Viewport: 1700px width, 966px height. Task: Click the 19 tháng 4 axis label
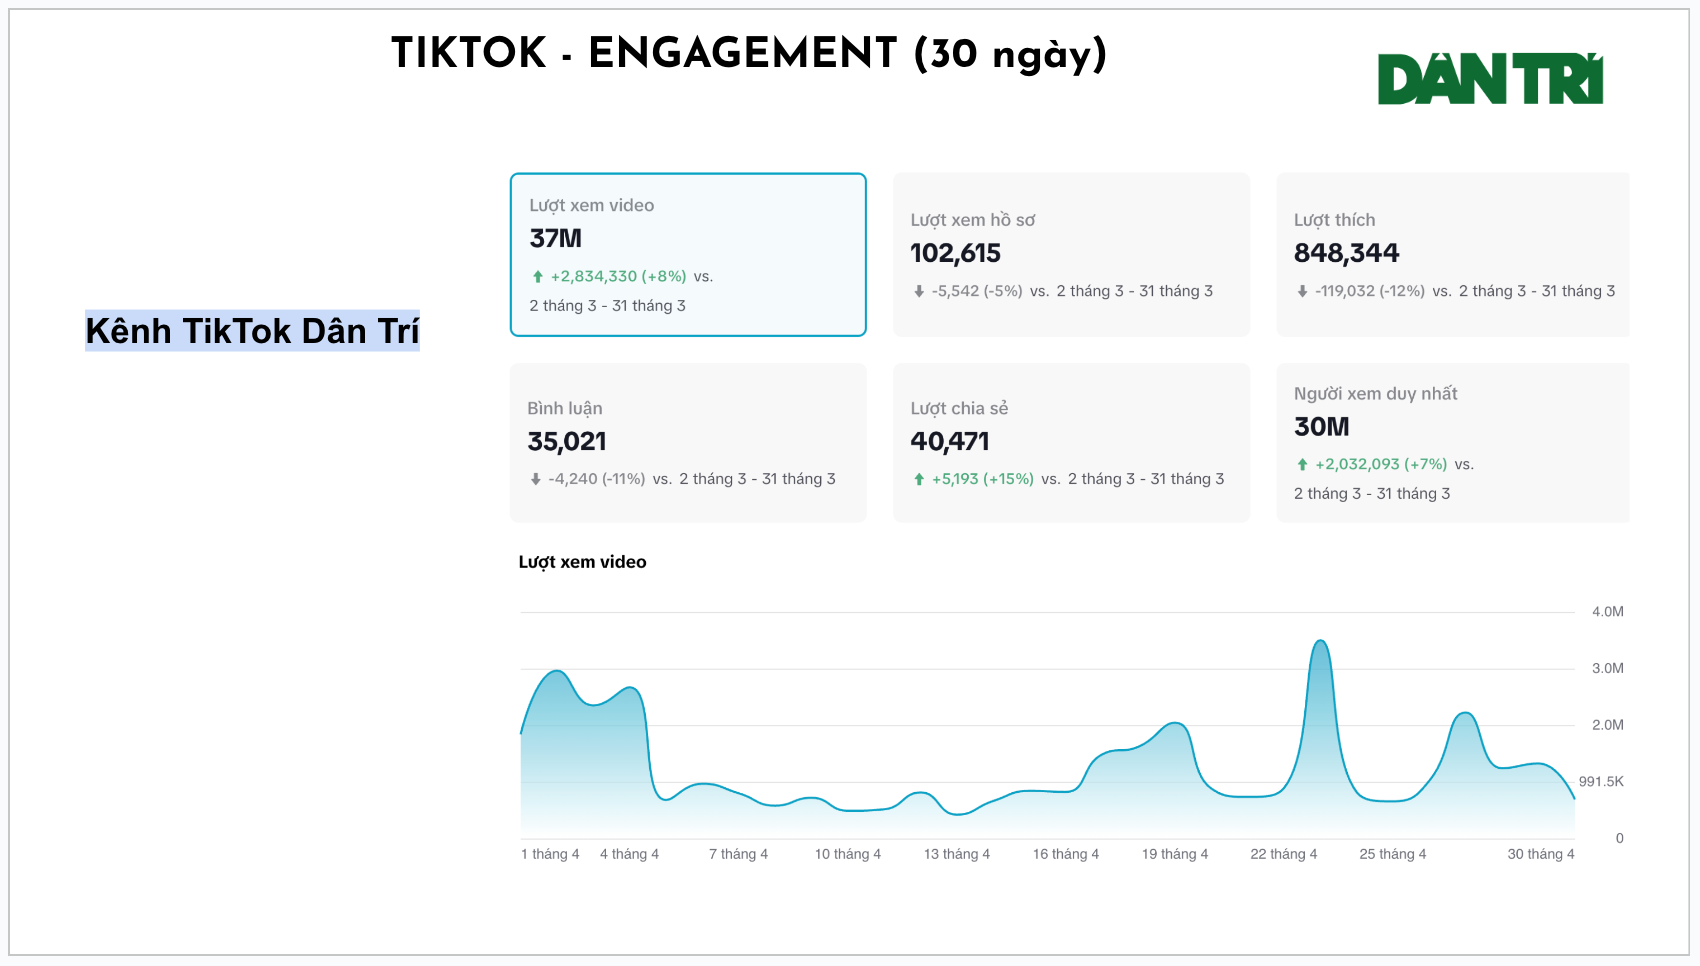click(x=1175, y=854)
